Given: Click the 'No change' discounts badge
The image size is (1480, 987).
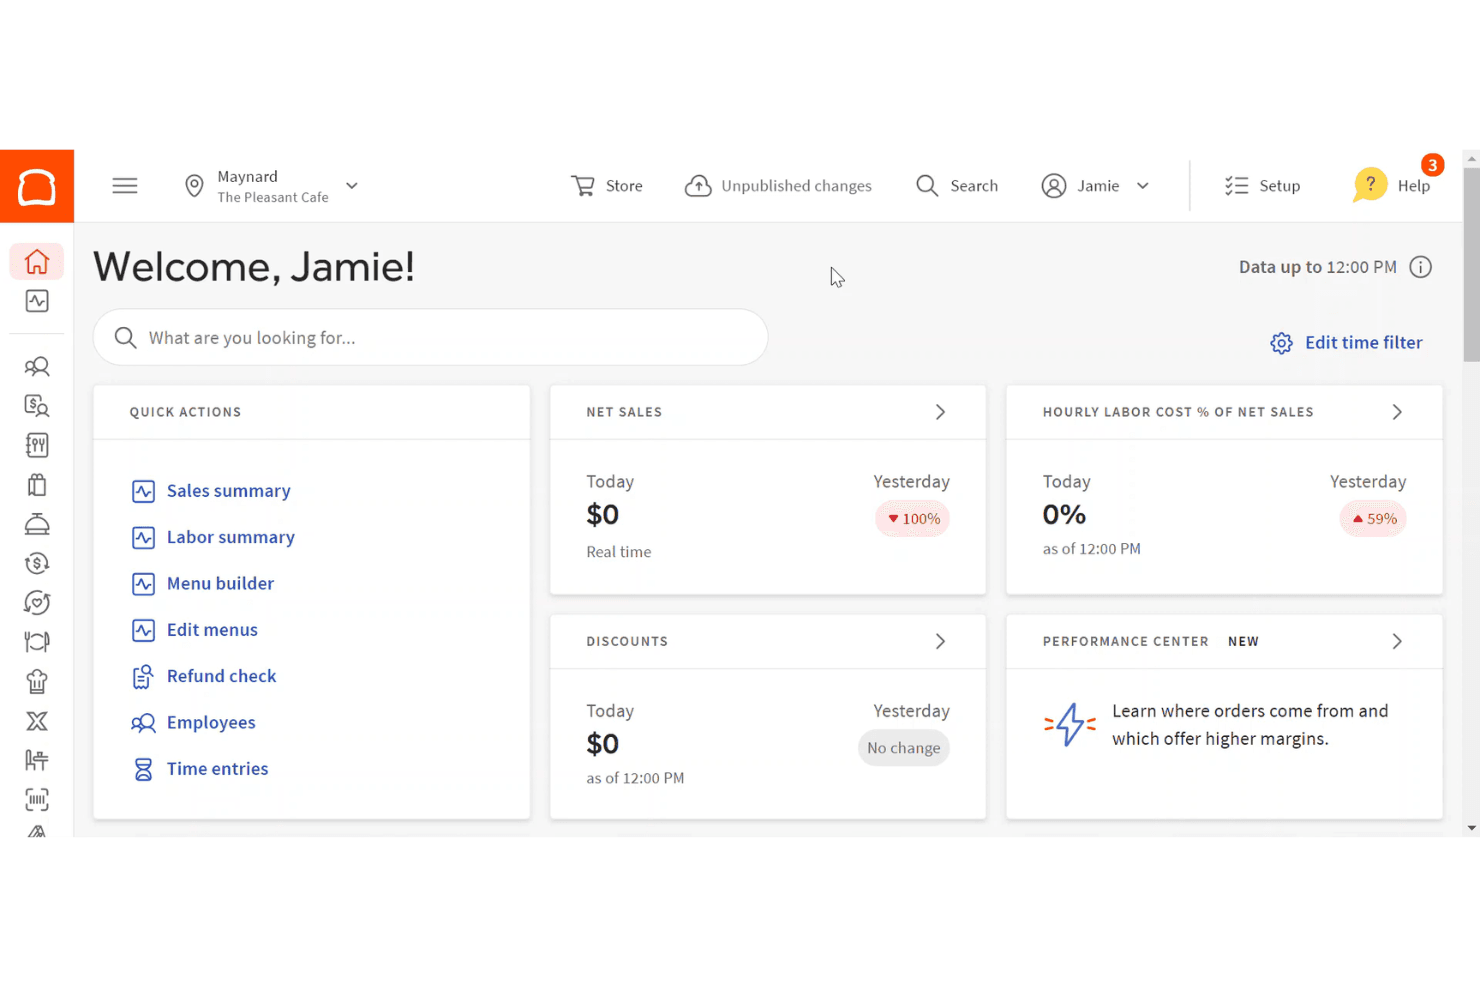Looking at the screenshot, I should 904,748.
